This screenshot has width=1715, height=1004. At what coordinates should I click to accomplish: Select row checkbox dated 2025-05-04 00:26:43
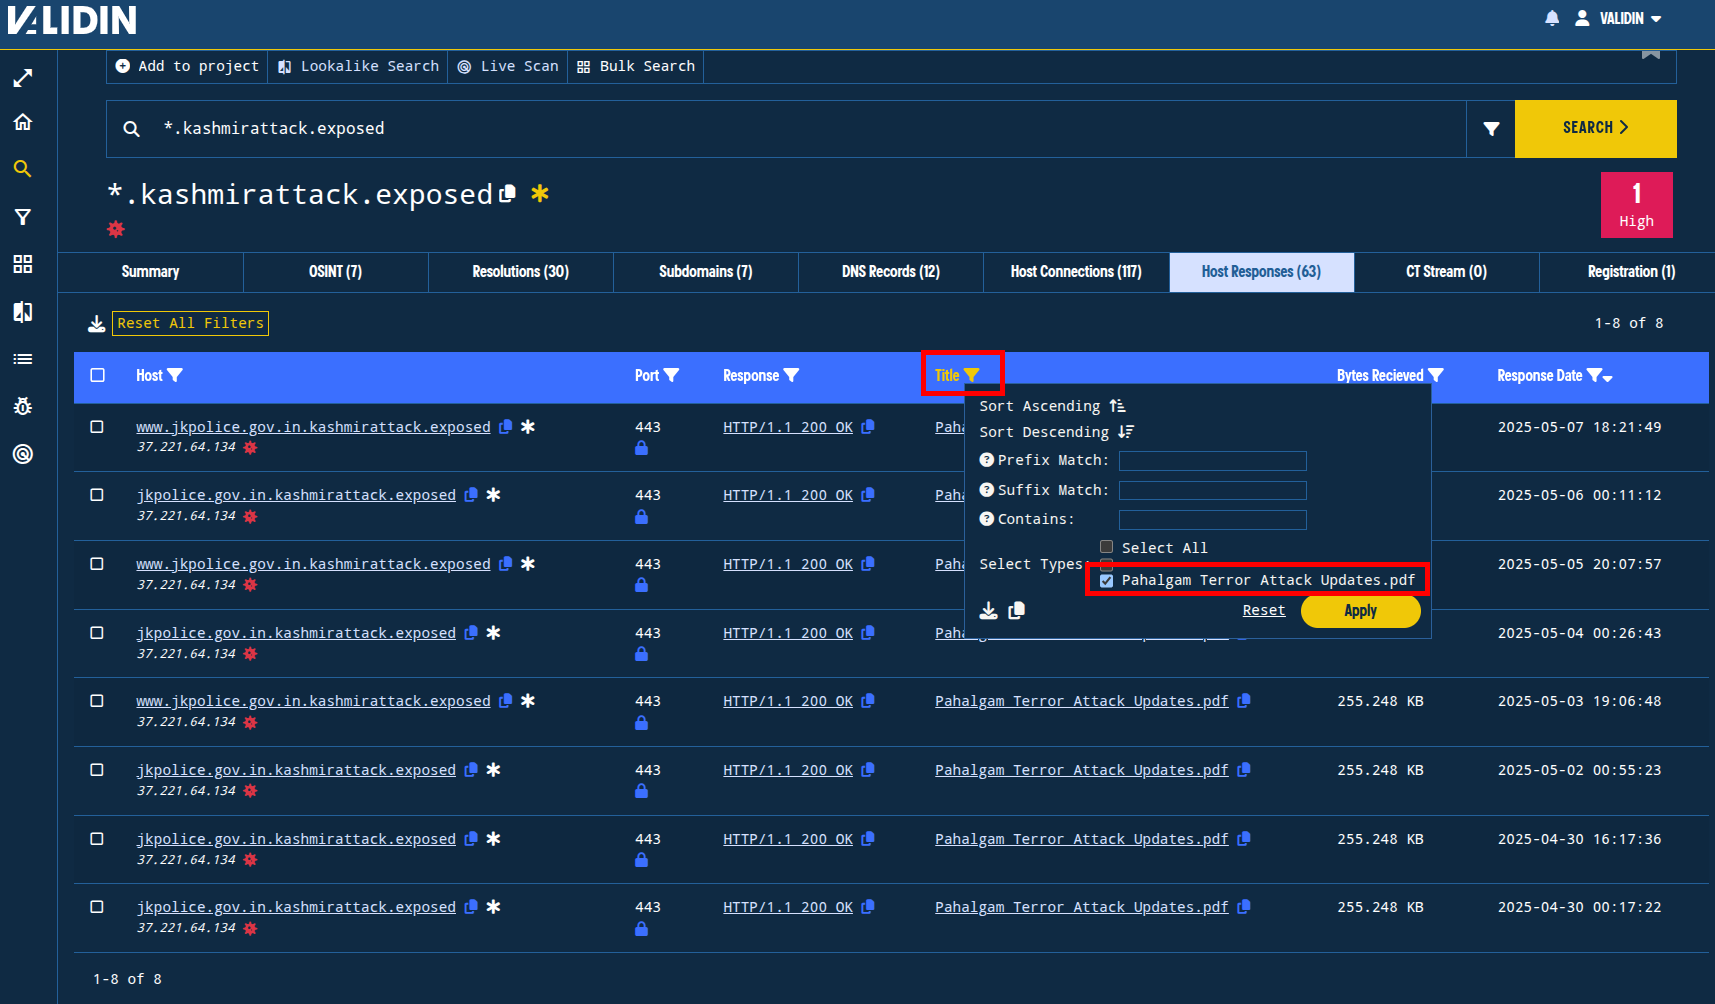[x=97, y=633]
